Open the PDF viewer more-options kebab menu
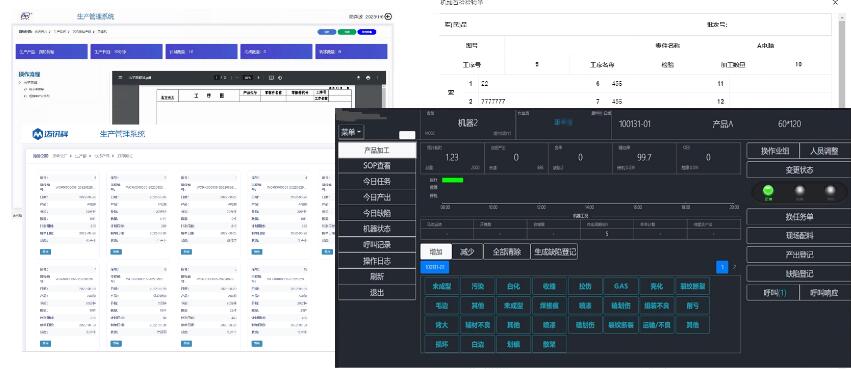Viewport: 851px width, 369px height. [x=379, y=78]
